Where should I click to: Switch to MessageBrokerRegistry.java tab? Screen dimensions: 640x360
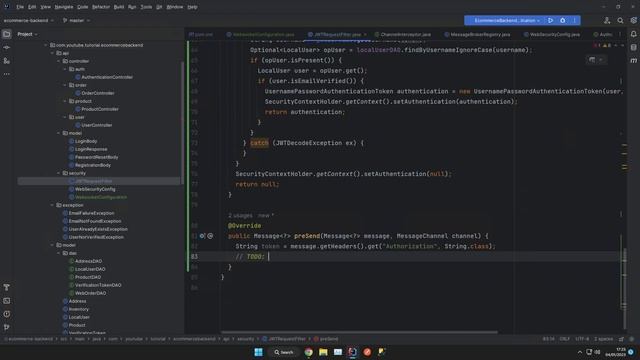(x=477, y=35)
